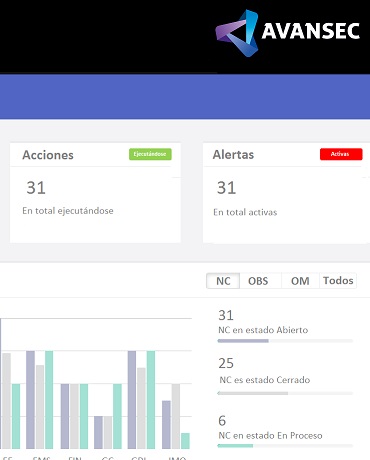This screenshot has height=460, width=370.
Task: Click the tall teal bar in GDI group
Action: pos(151,400)
